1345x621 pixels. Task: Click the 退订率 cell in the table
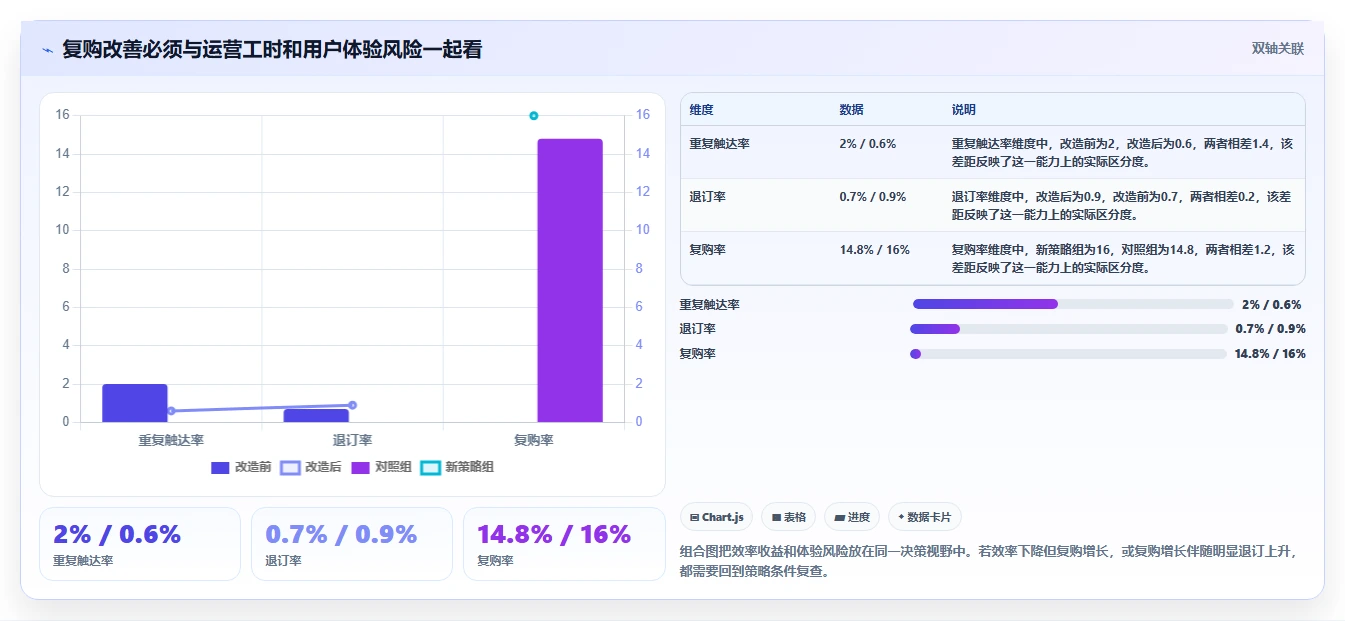coord(708,196)
